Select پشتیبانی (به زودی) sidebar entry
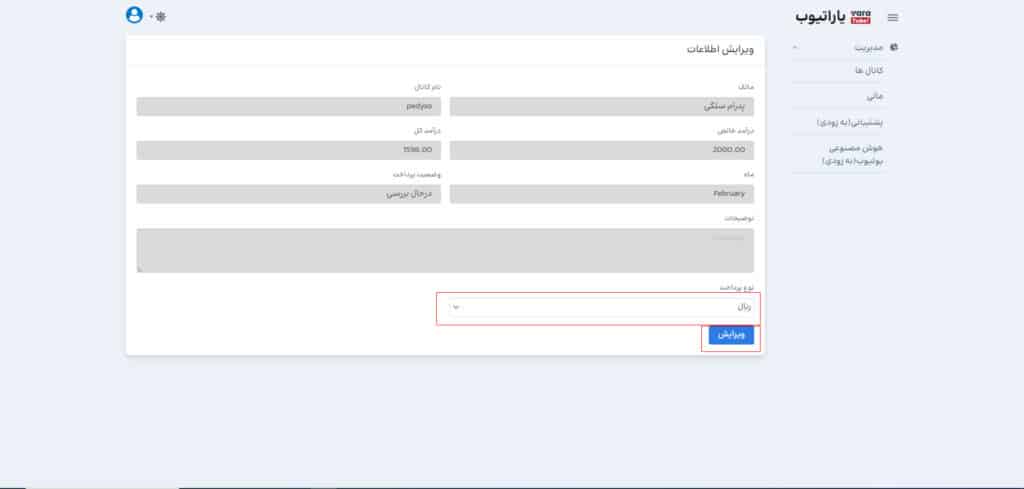 click(x=850, y=122)
